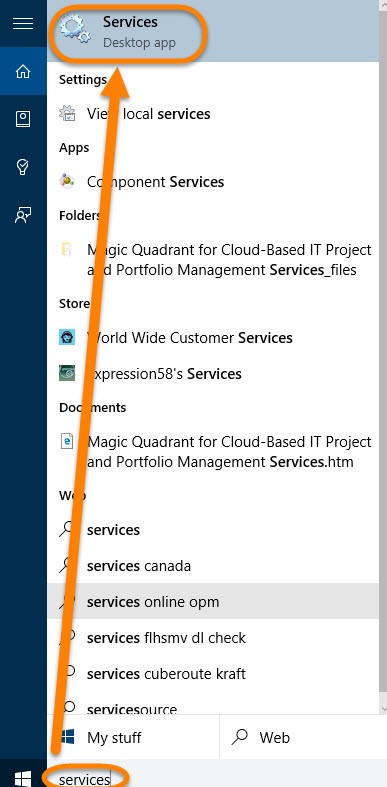Open Magic Quadrant Services.htm document
This screenshot has width=387, height=787.
213,452
